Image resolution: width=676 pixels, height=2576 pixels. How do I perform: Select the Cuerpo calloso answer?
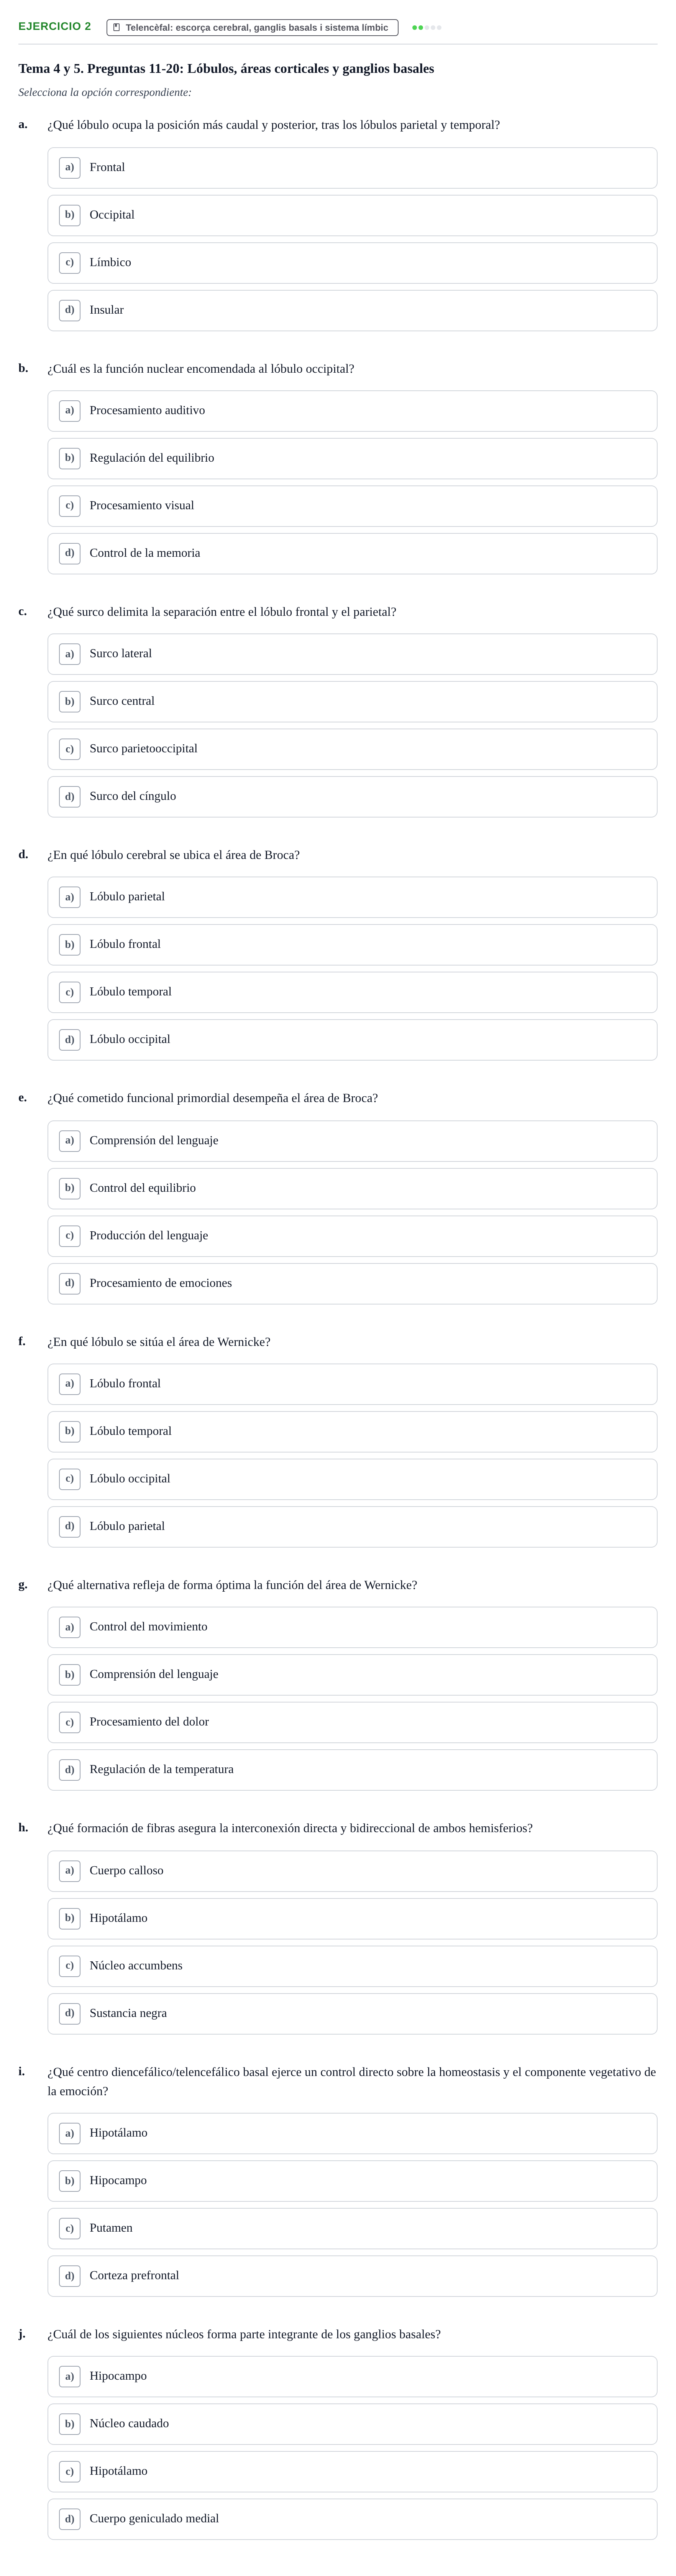click(x=352, y=1871)
